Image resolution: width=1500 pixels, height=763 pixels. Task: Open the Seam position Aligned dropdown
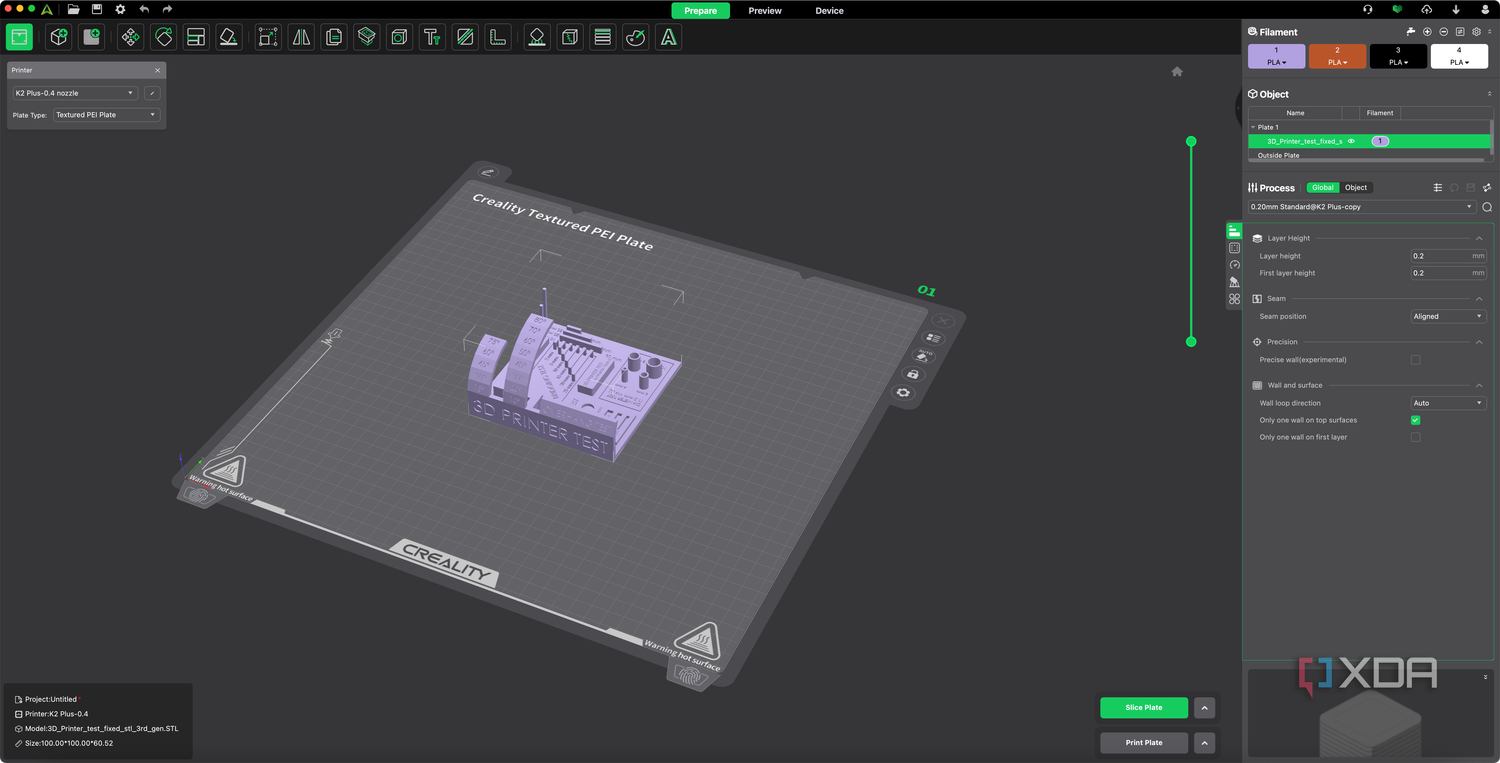(x=1448, y=316)
